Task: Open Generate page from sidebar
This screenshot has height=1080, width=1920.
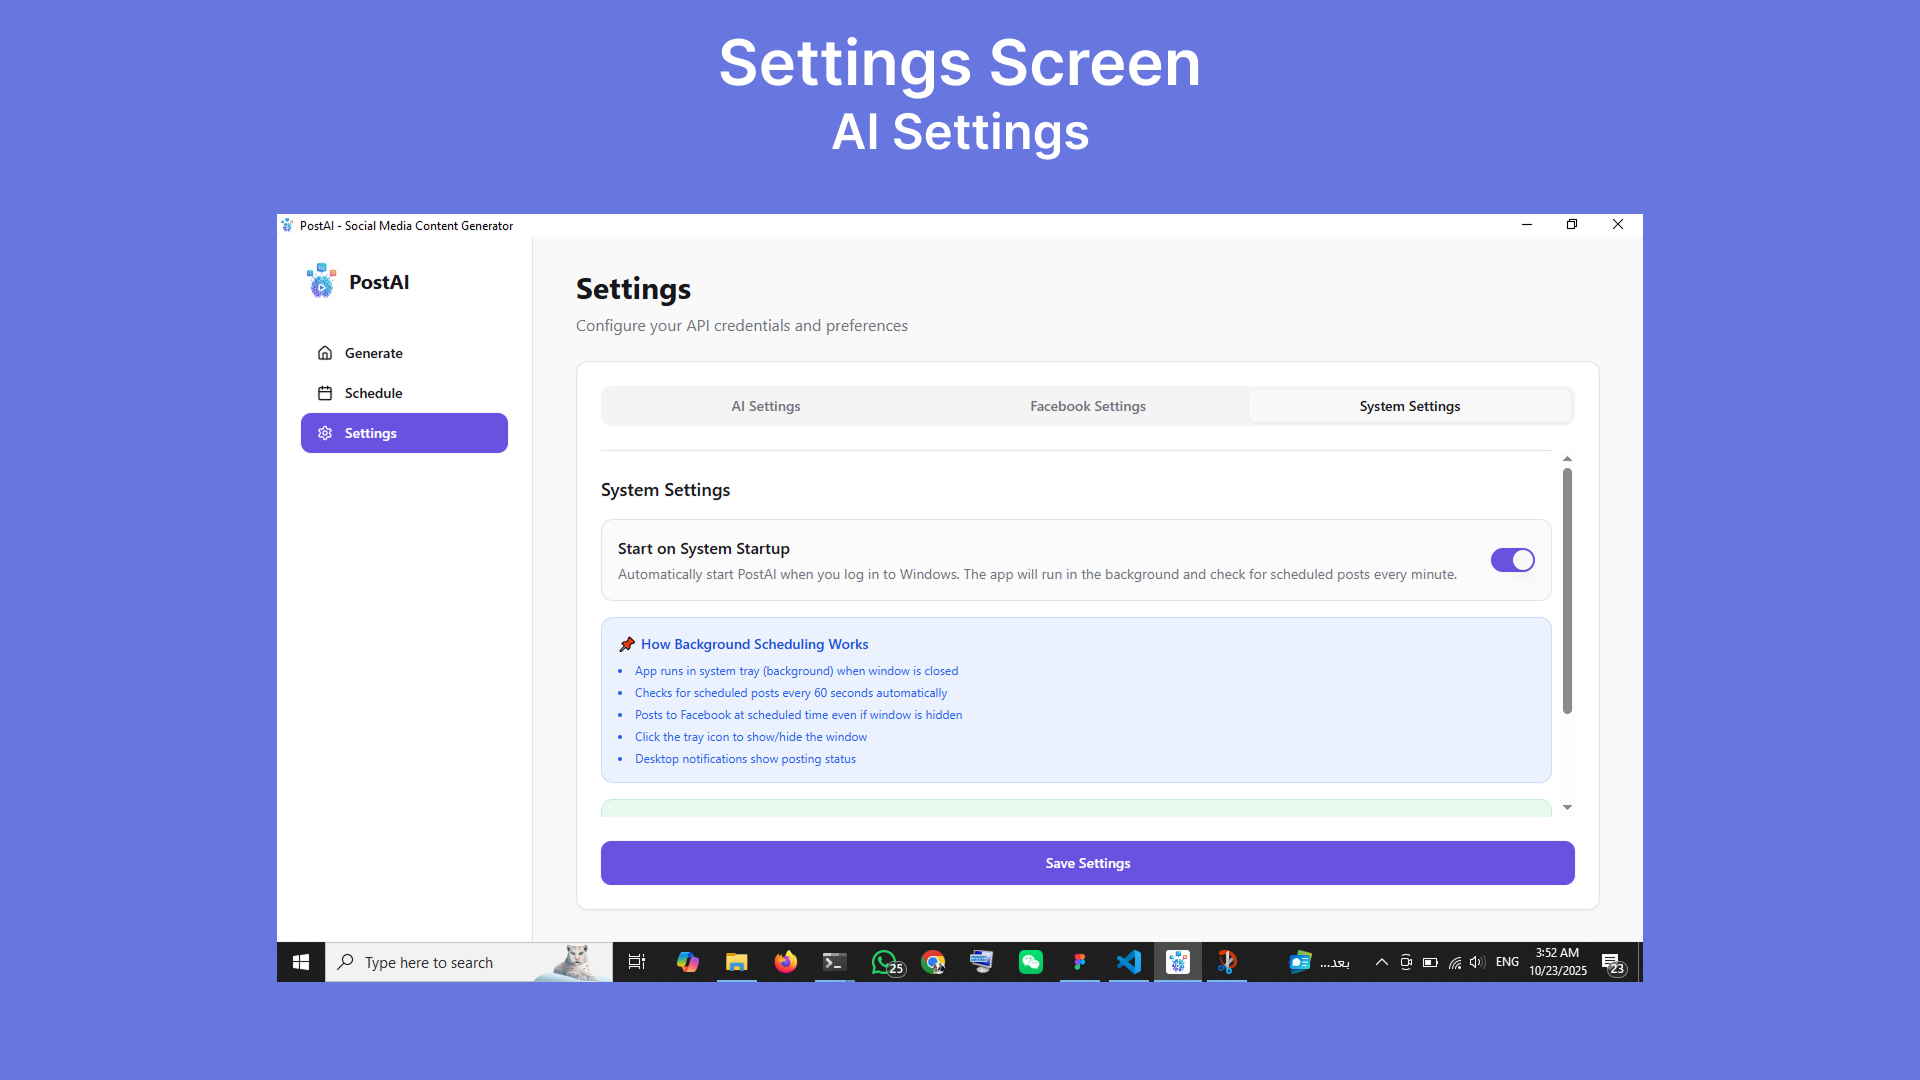Action: pos(373,353)
